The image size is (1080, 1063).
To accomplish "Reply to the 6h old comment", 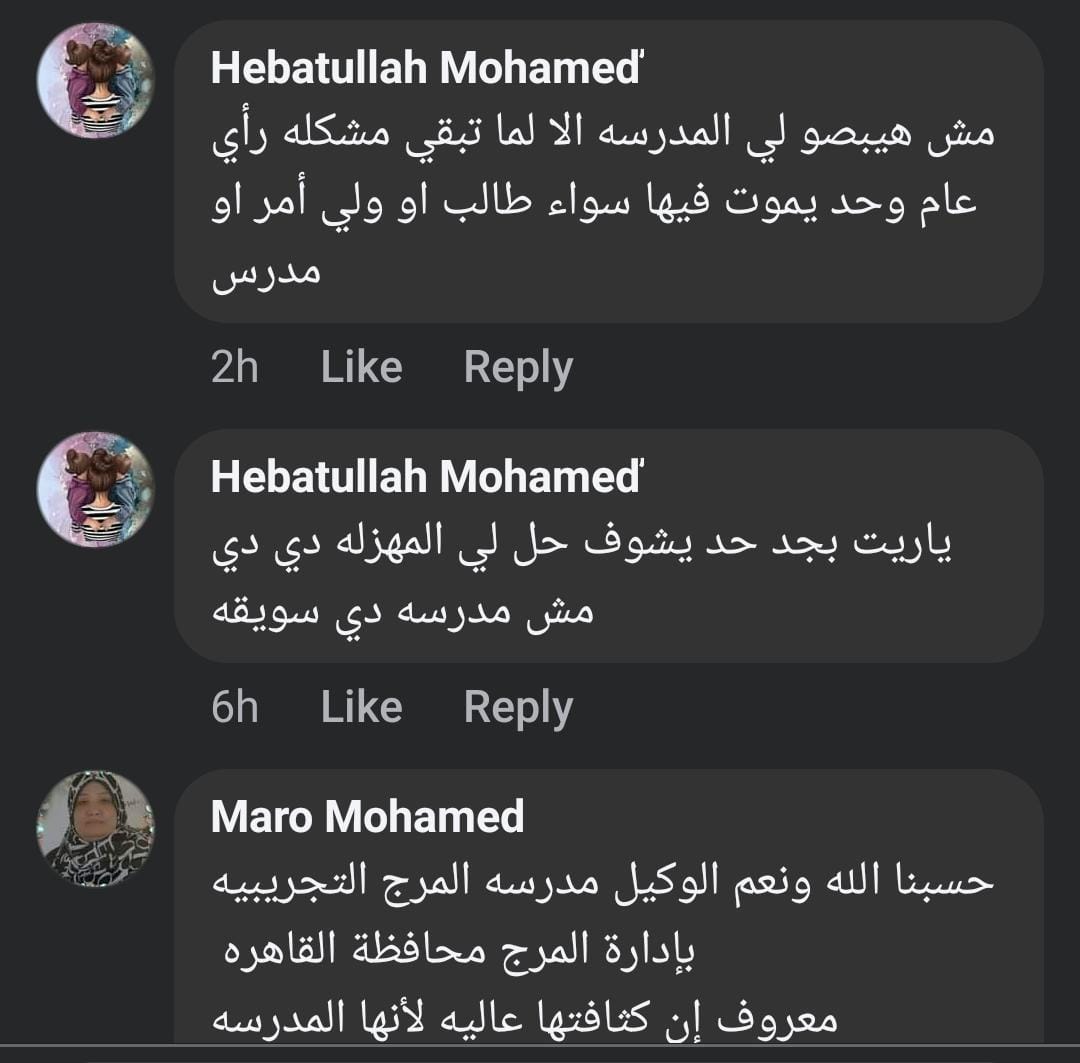I will click(x=518, y=707).
